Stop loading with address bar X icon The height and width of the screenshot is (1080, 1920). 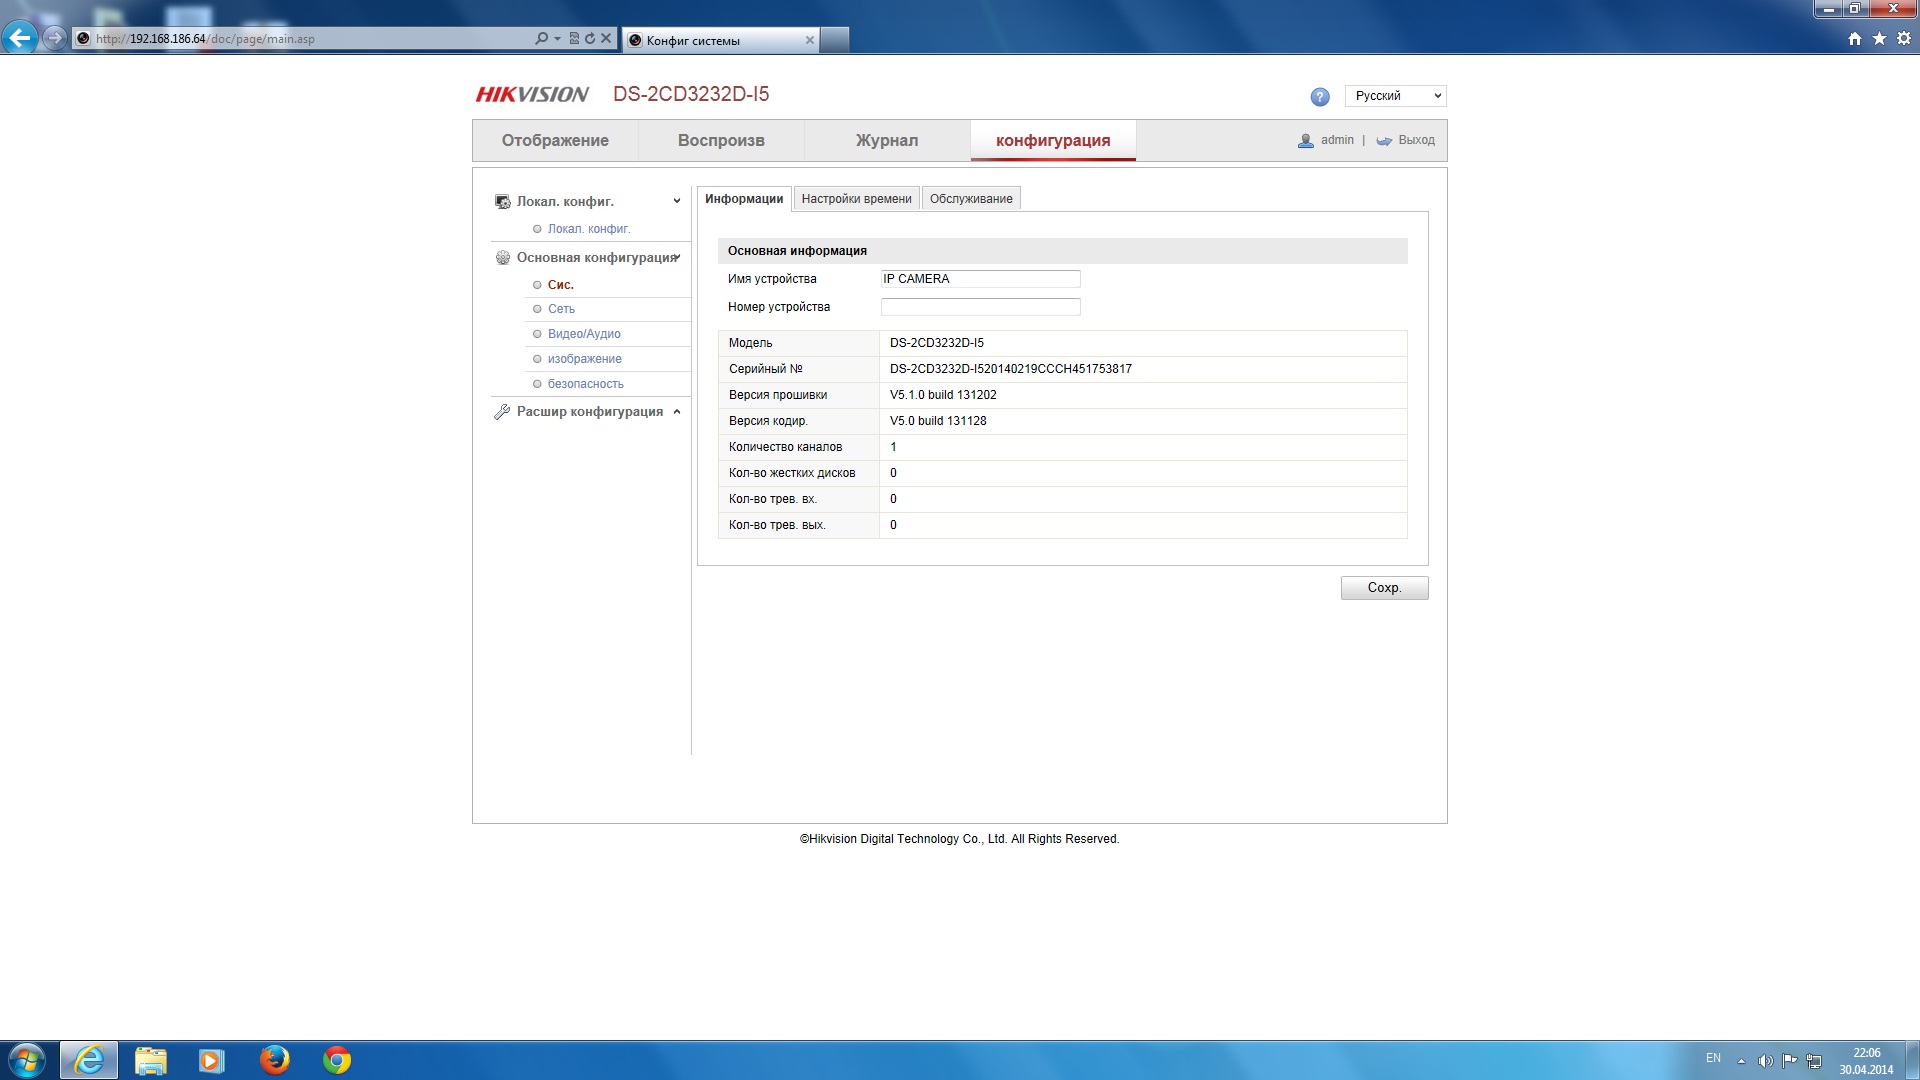coord(606,39)
